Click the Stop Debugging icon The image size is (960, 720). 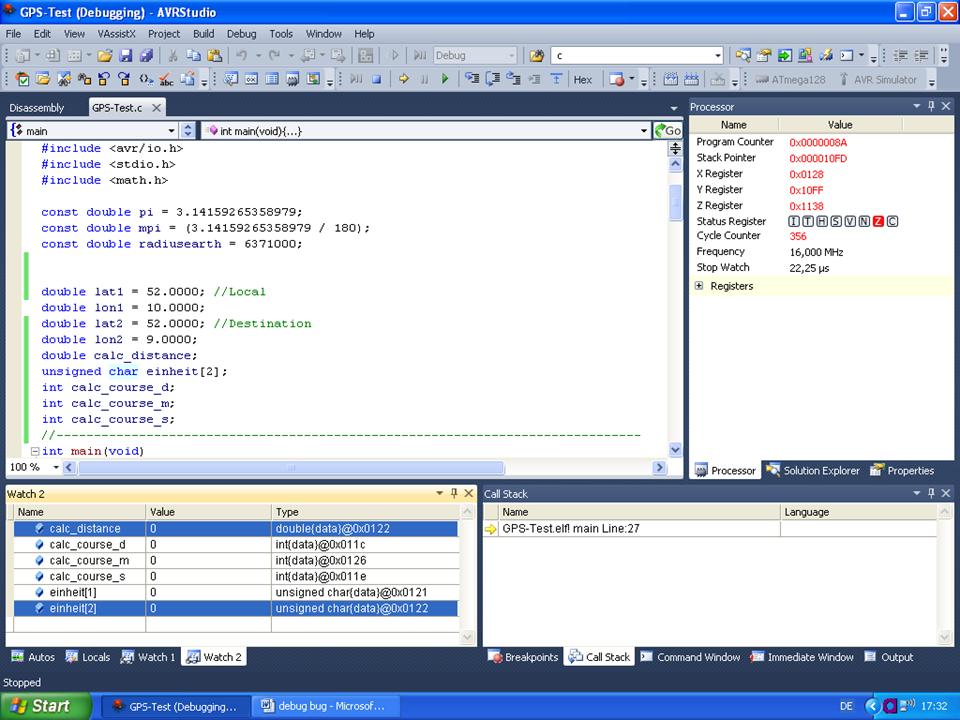coord(377,78)
